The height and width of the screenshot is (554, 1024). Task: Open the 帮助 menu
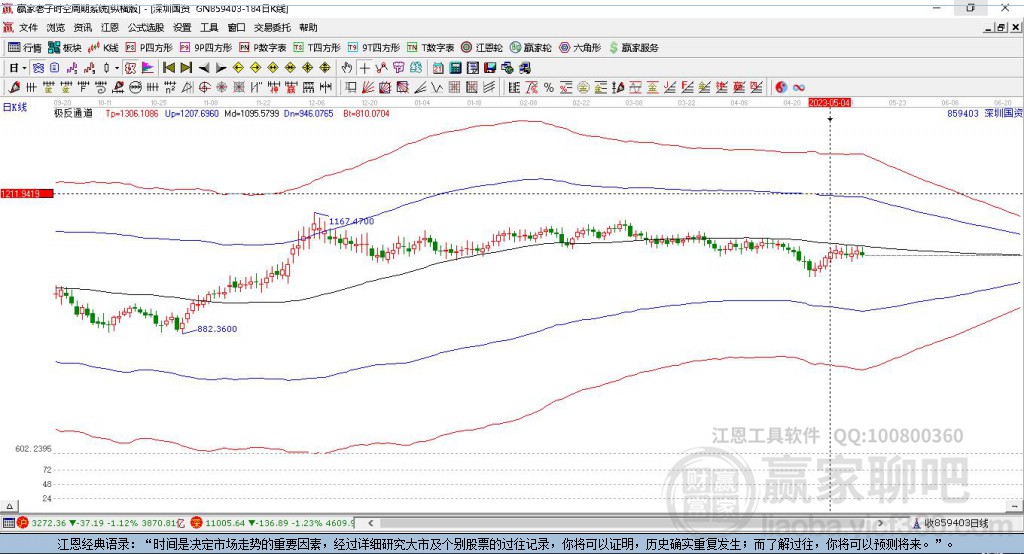[308, 27]
